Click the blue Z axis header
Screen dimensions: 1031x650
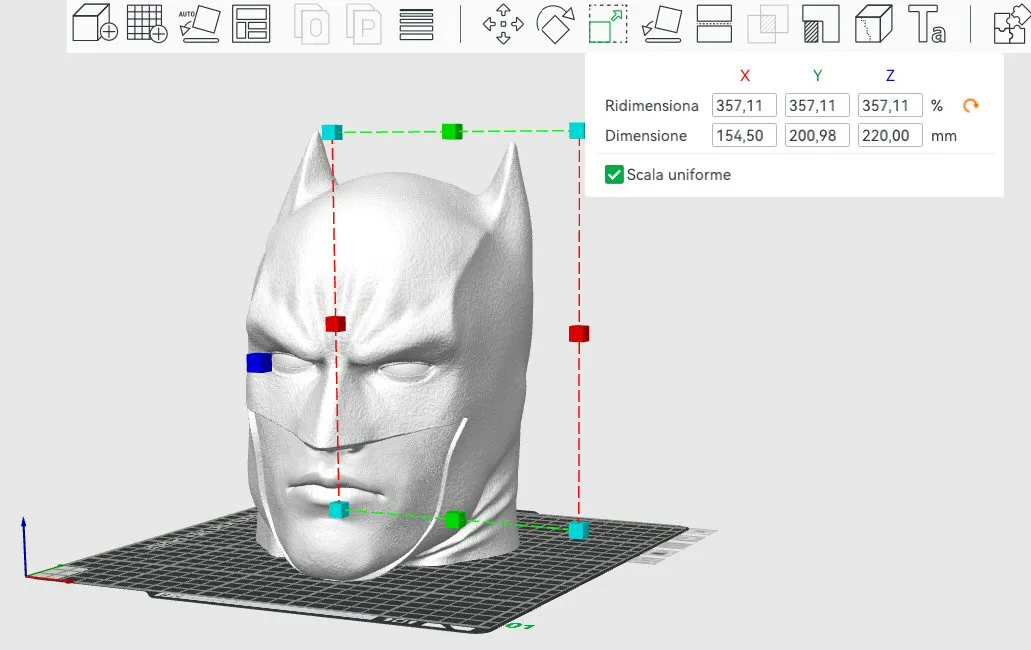[x=890, y=76]
